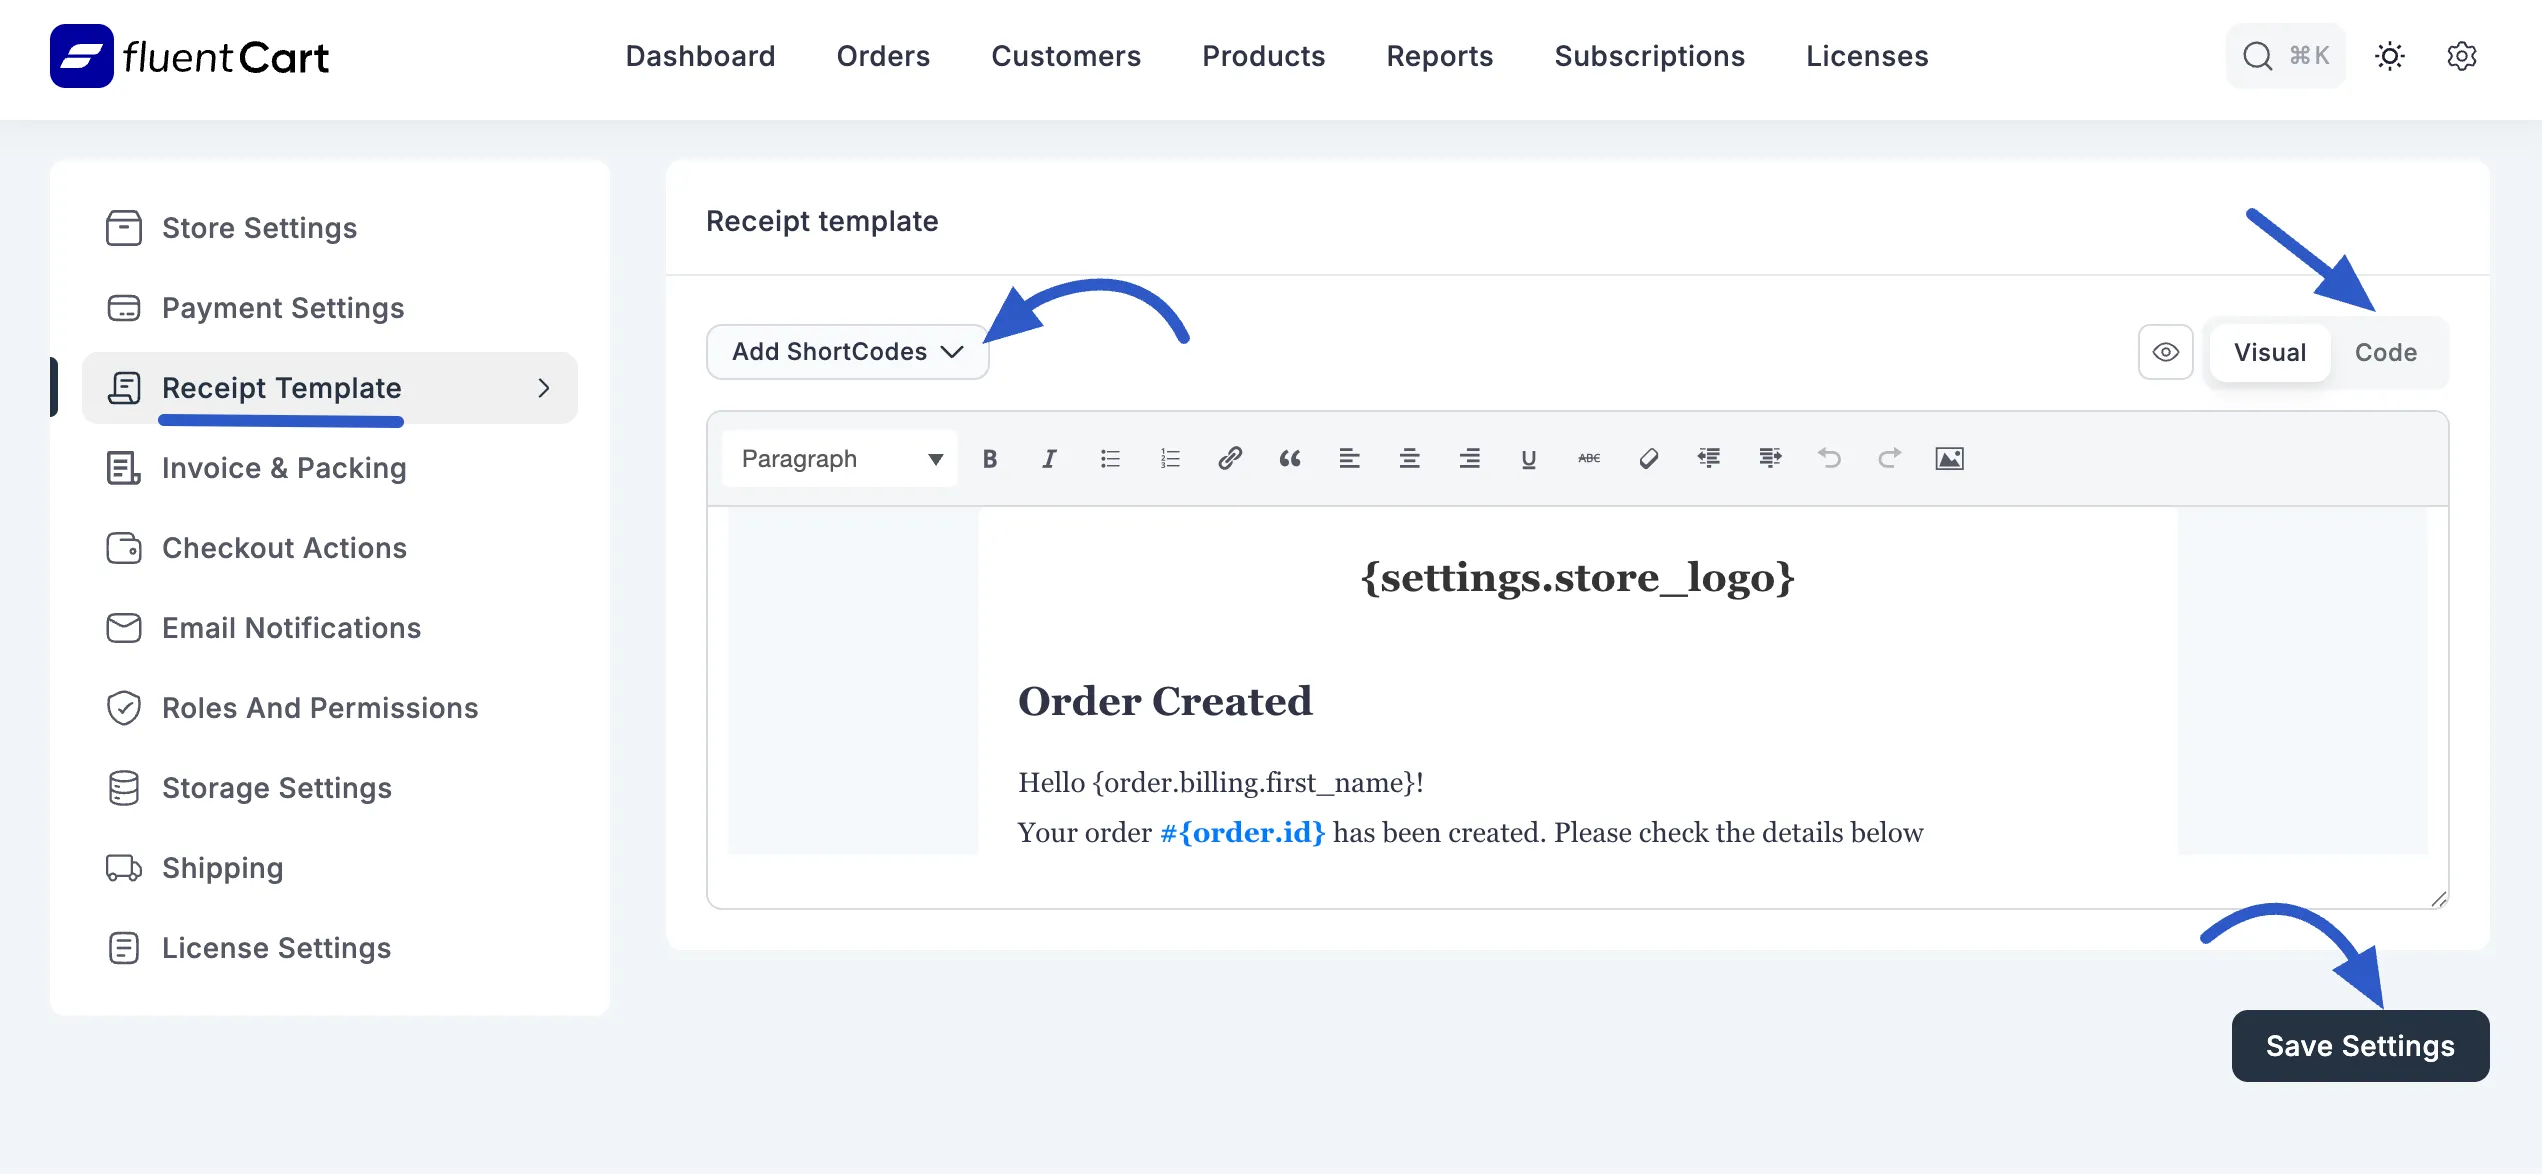Preview the receipt with the eye icon
This screenshot has width=2542, height=1174.
tap(2165, 352)
